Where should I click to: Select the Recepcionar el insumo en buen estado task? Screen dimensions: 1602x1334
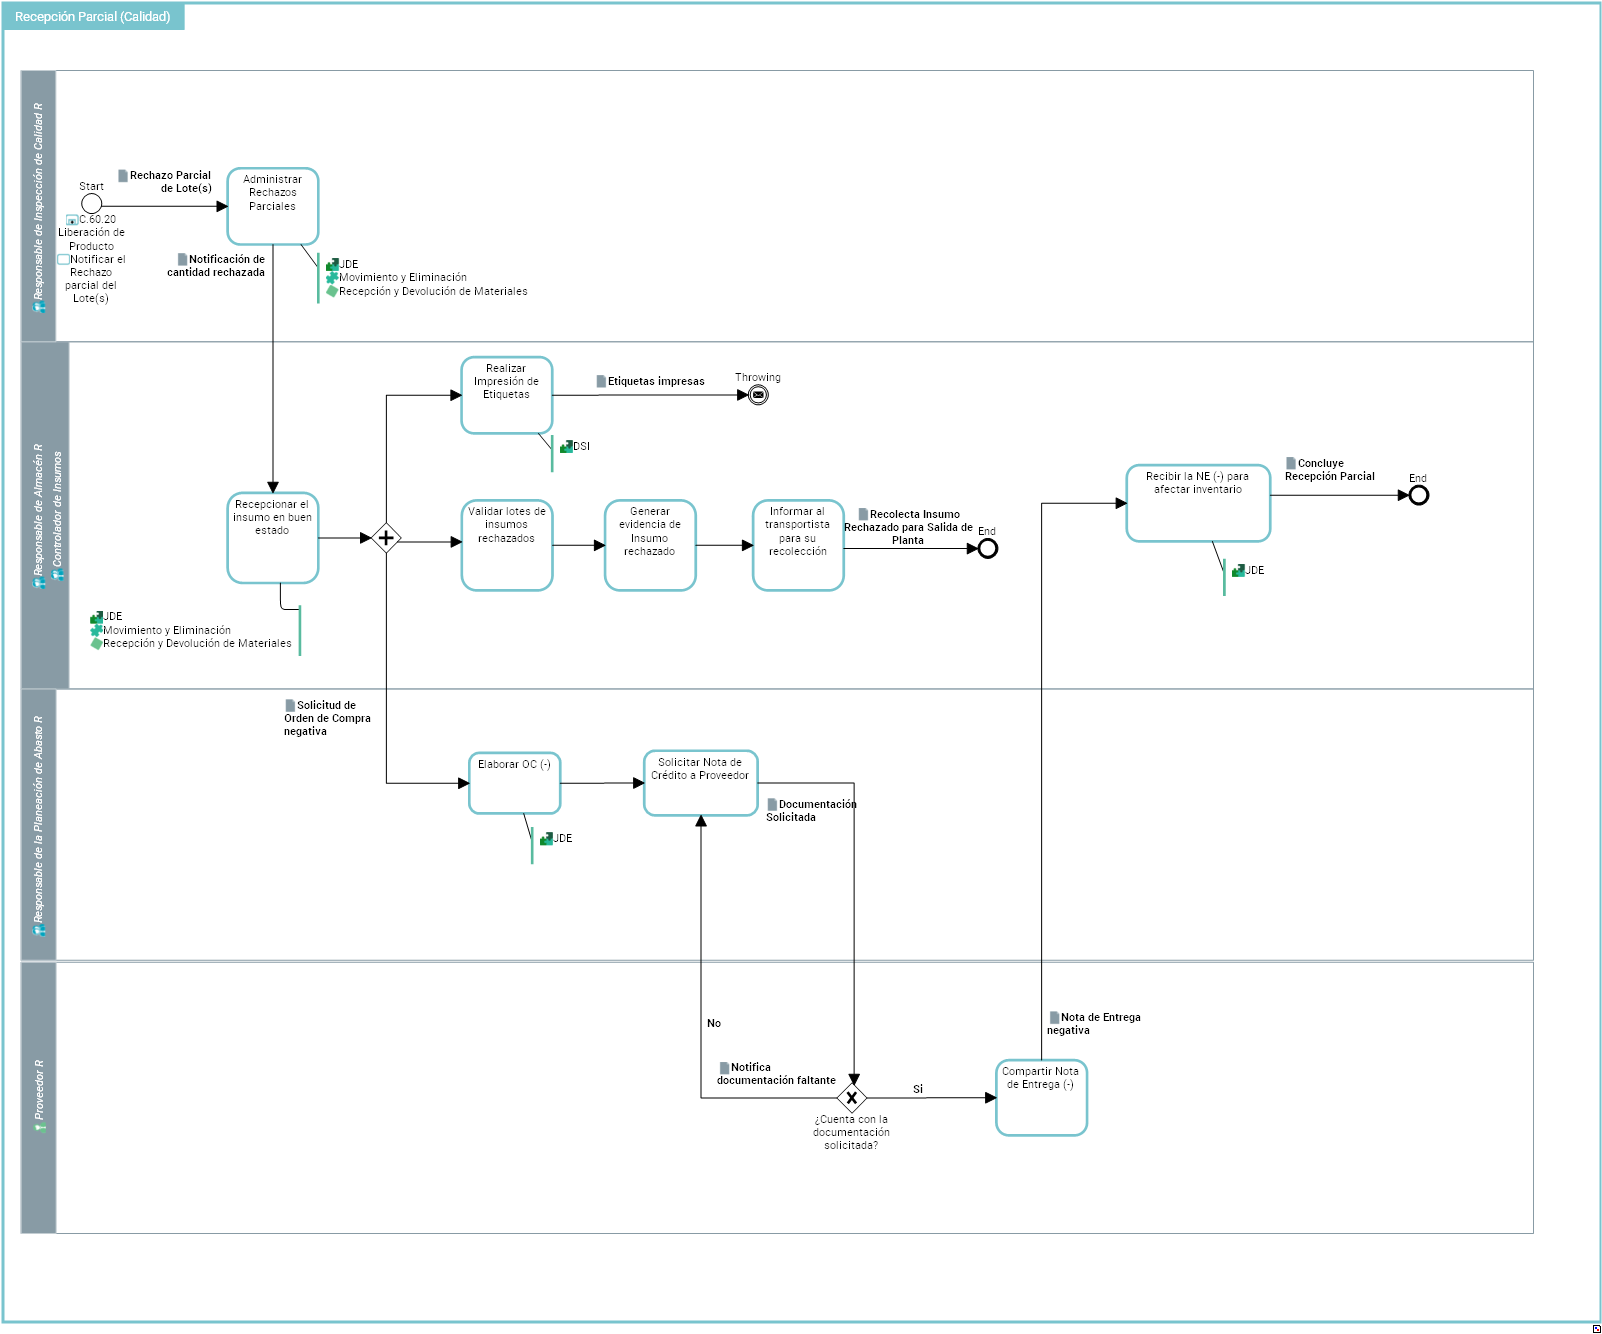point(273,538)
